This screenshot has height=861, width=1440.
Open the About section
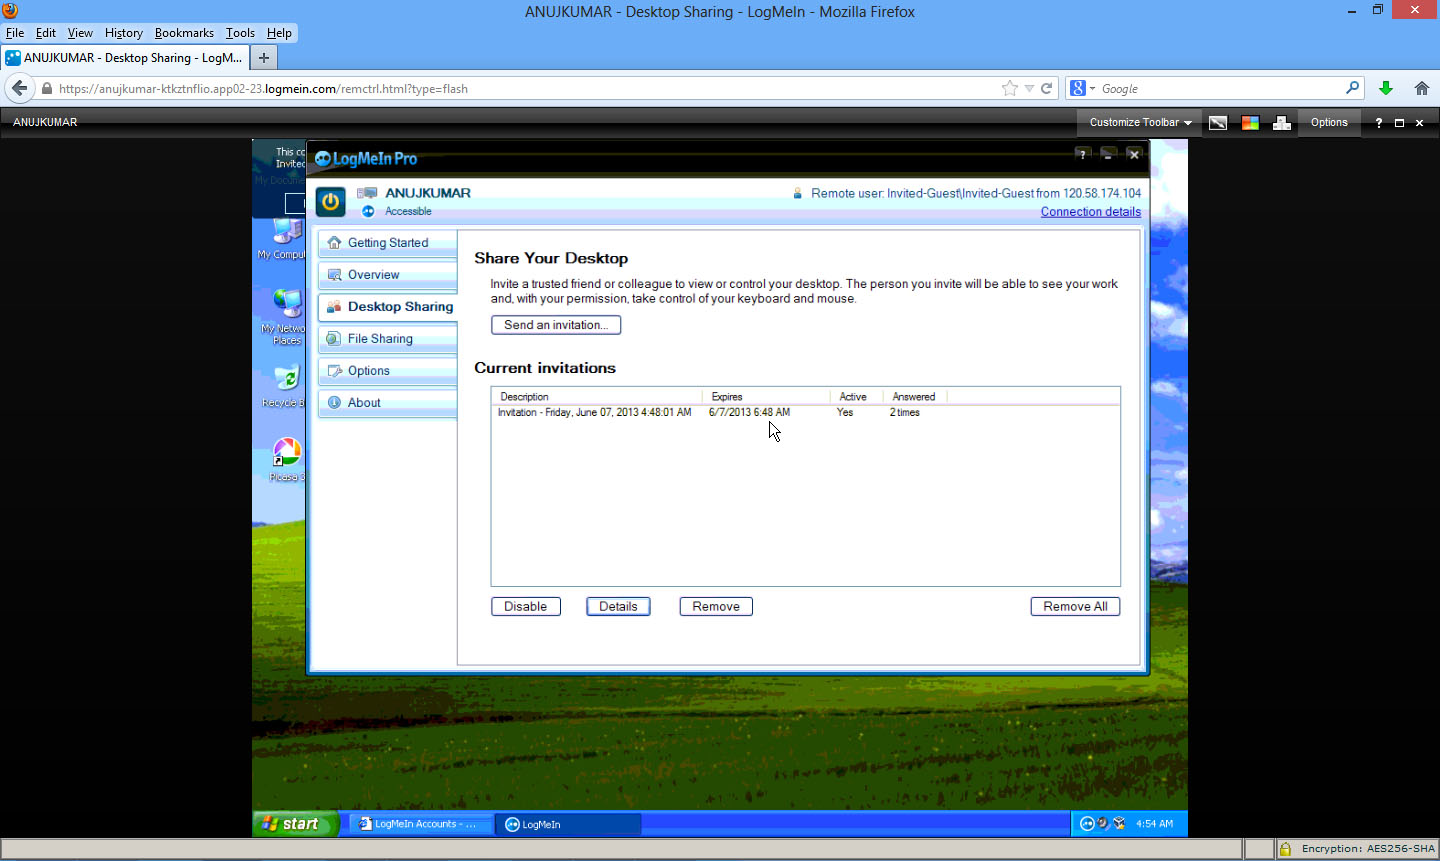pos(387,403)
